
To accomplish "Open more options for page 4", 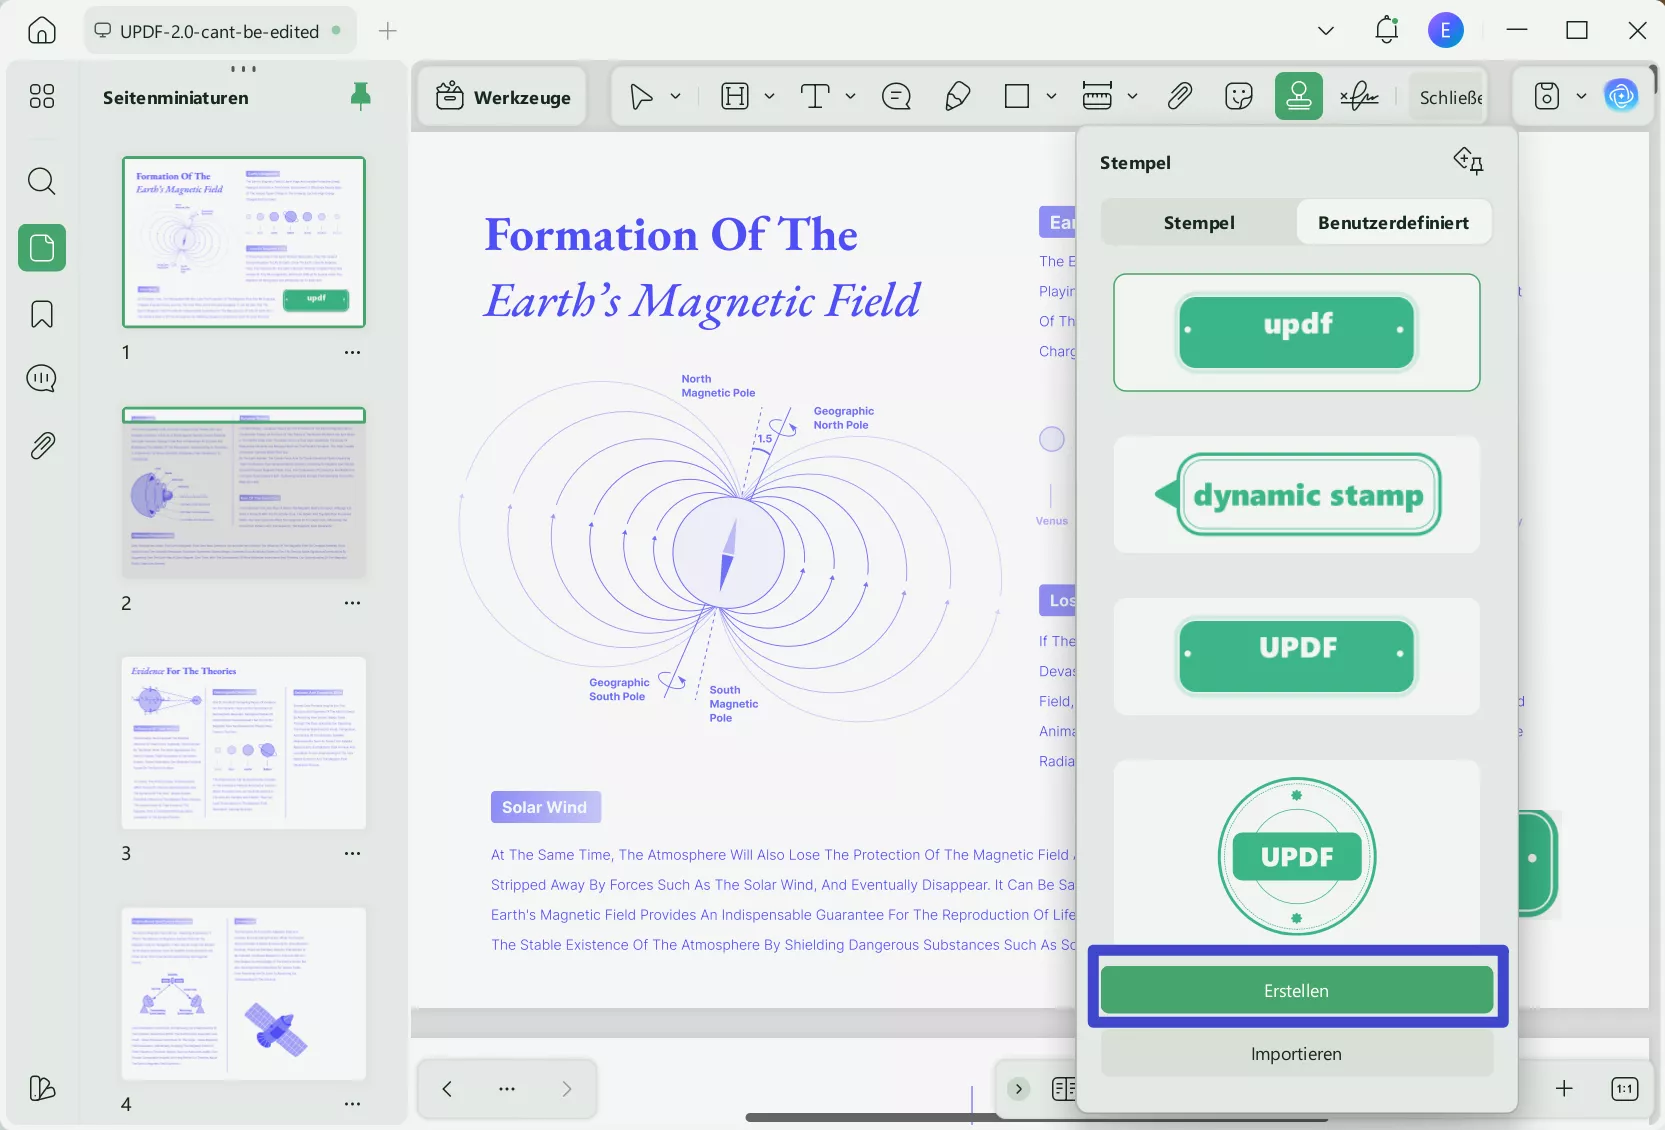I will pyautogui.click(x=352, y=1104).
